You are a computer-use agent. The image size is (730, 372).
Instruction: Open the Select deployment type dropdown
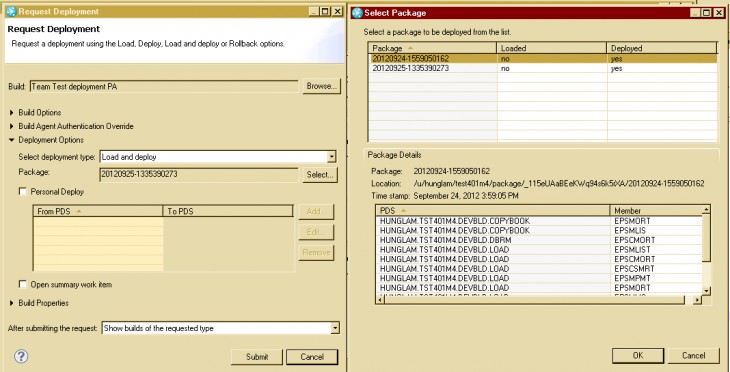point(331,157)
